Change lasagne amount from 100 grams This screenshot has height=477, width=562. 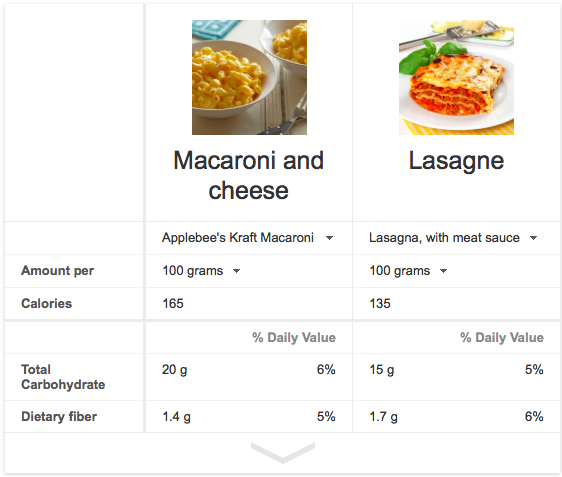pos(408,271)
